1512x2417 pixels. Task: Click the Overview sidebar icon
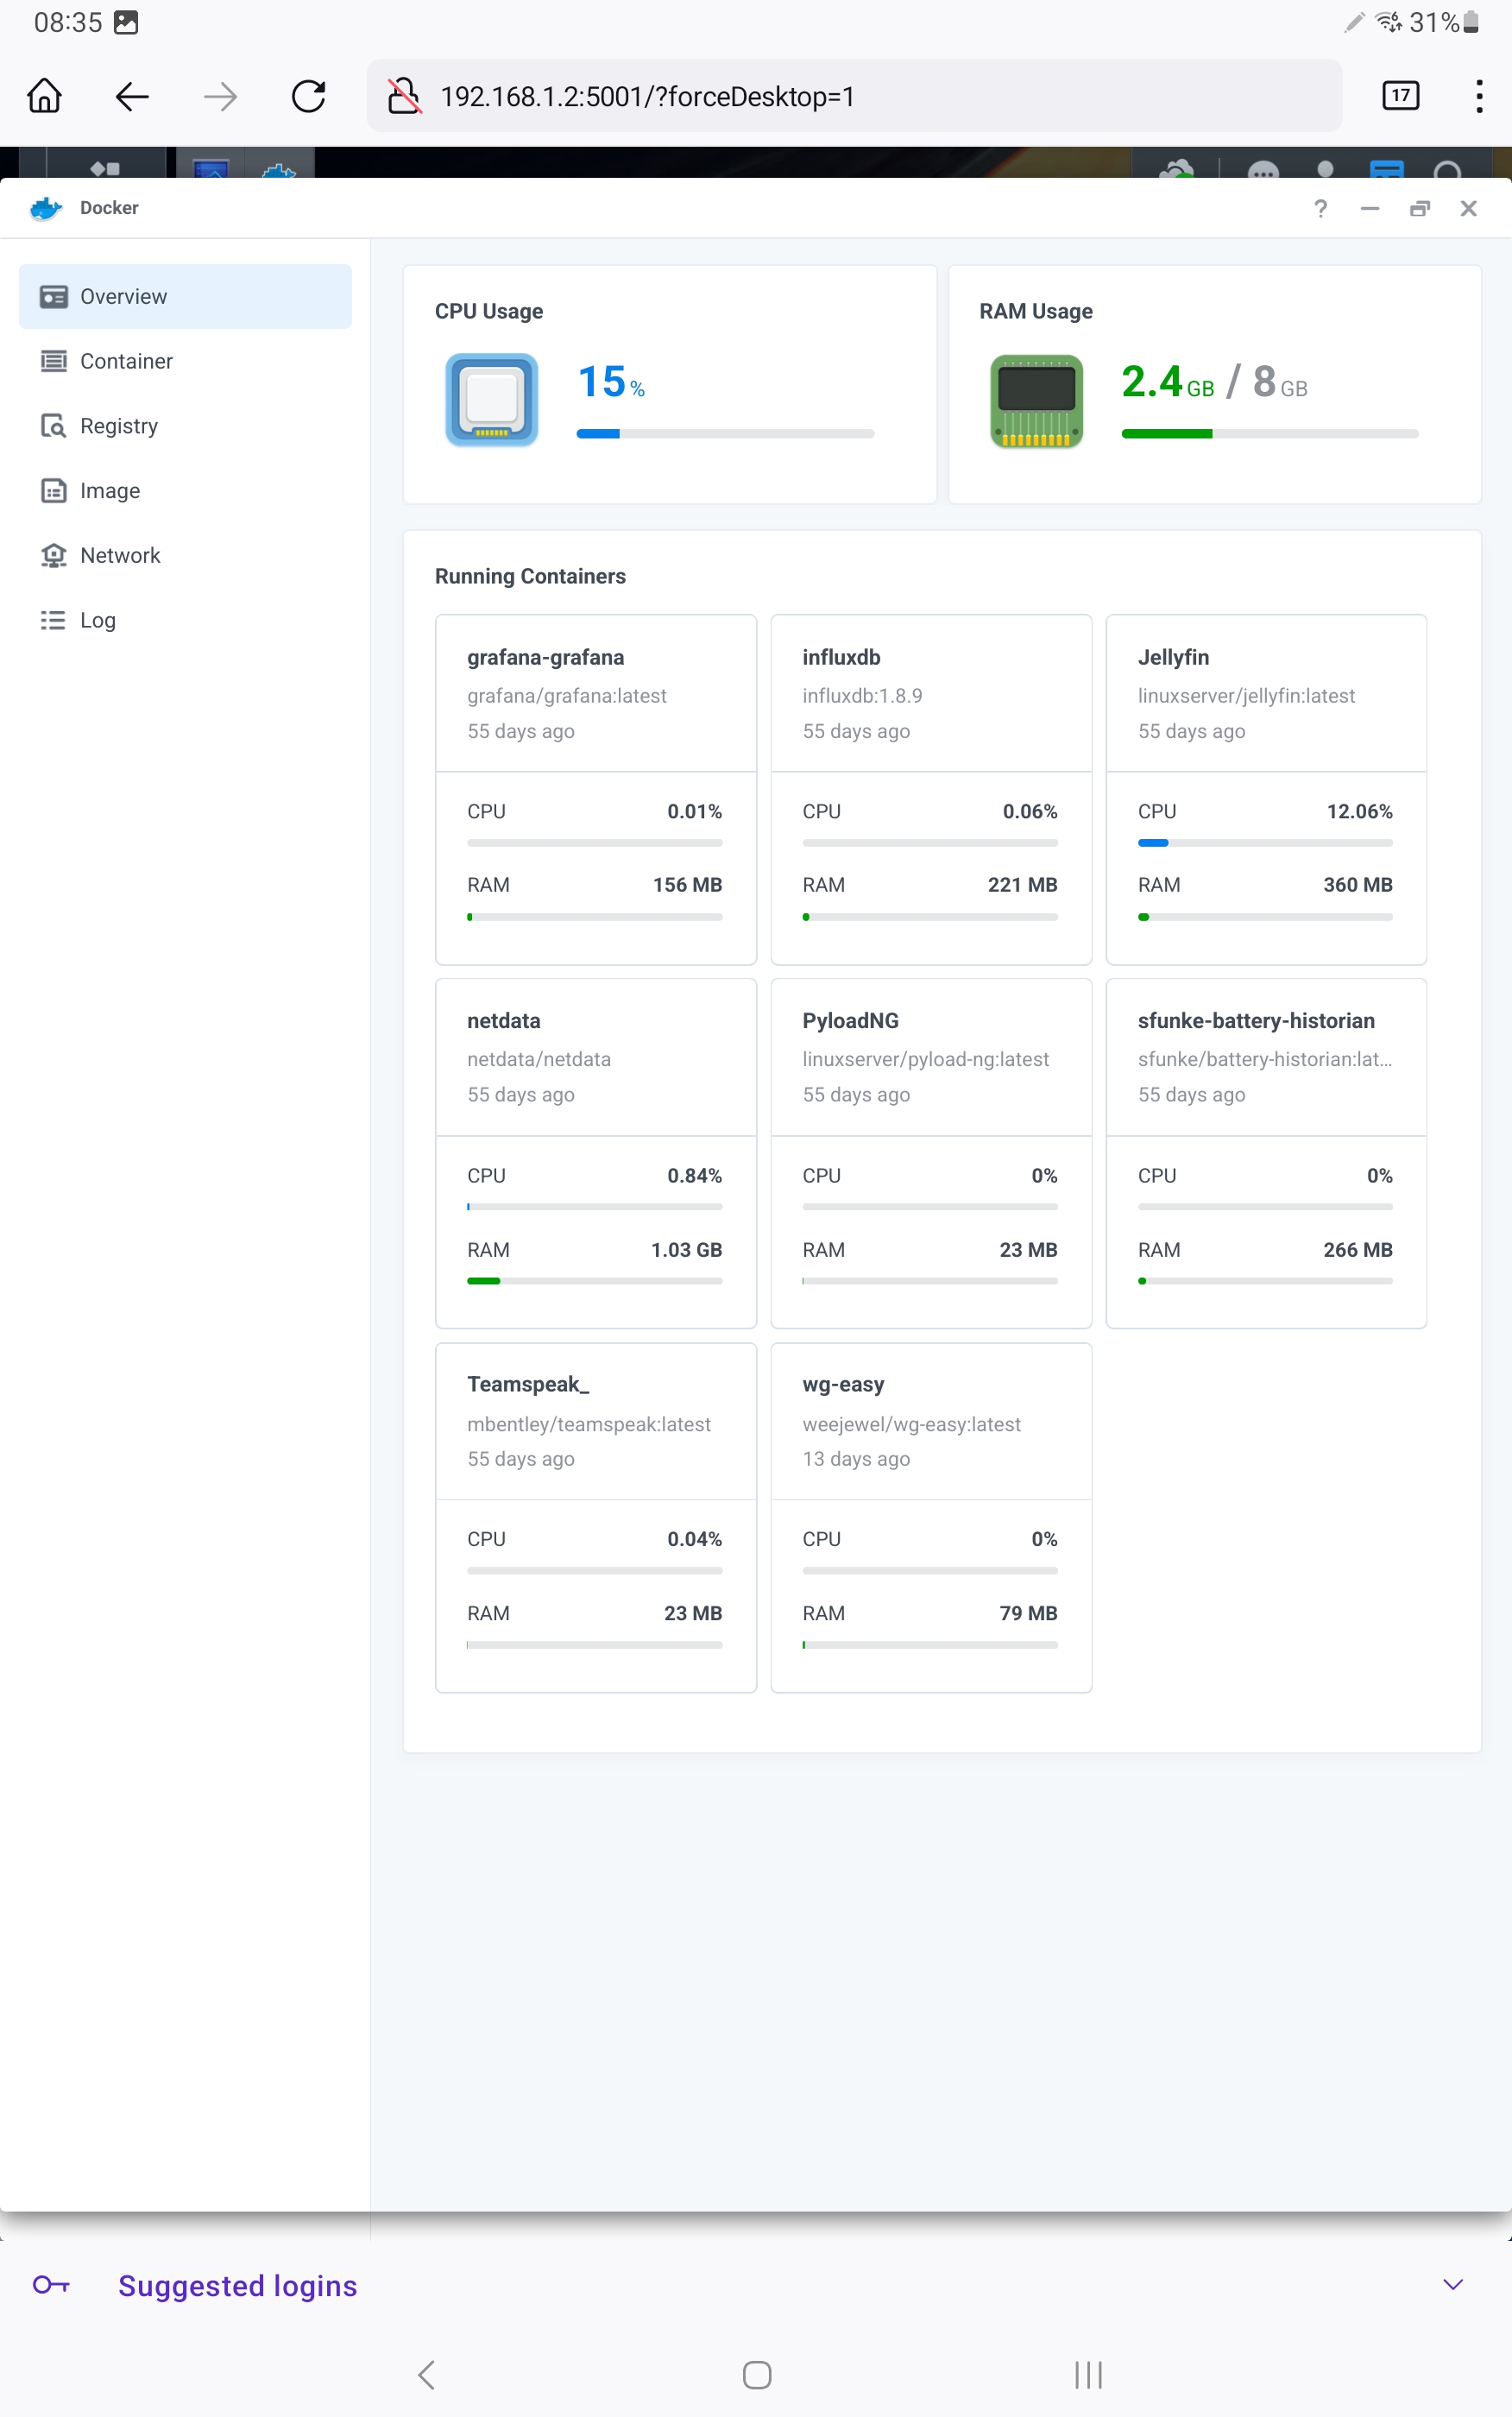(53, 297)
